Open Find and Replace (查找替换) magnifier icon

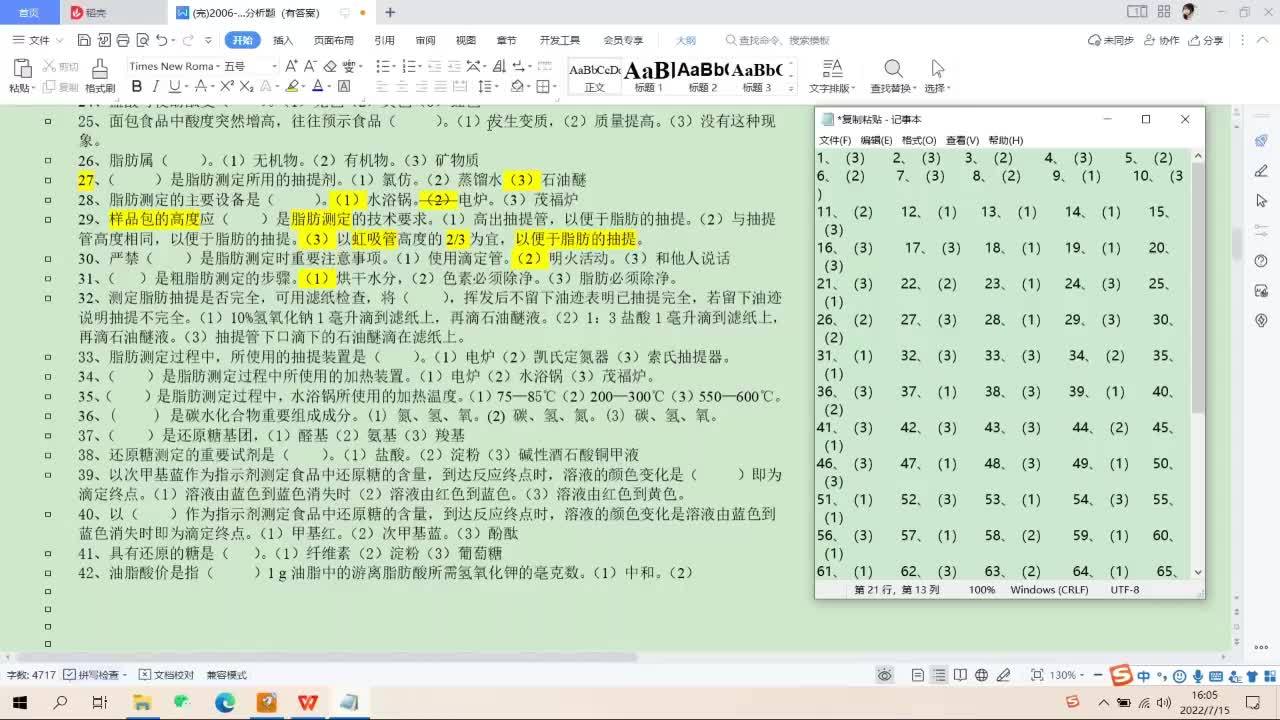(893, 74)
